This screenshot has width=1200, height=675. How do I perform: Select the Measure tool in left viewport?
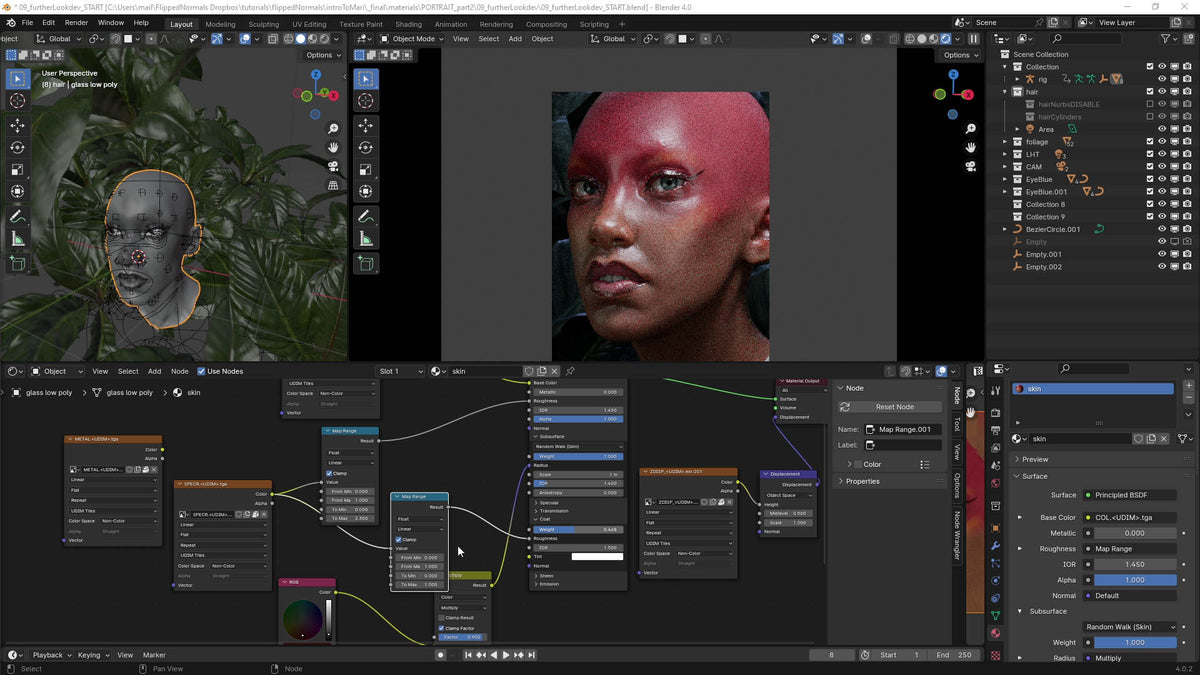(x=17, y=238)
